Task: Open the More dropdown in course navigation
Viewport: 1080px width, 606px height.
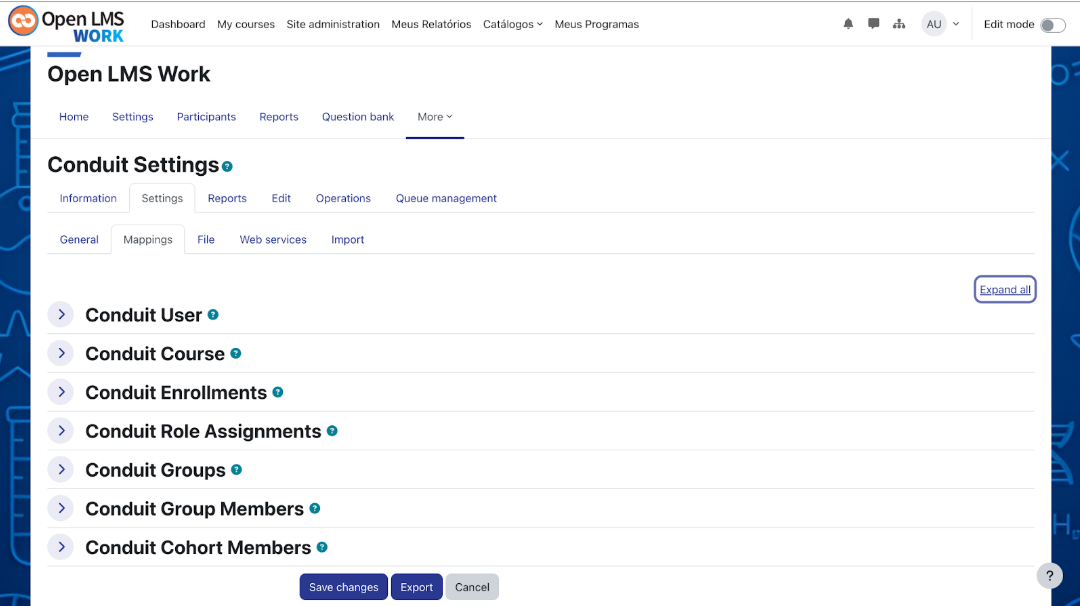Action: (435, 117)
